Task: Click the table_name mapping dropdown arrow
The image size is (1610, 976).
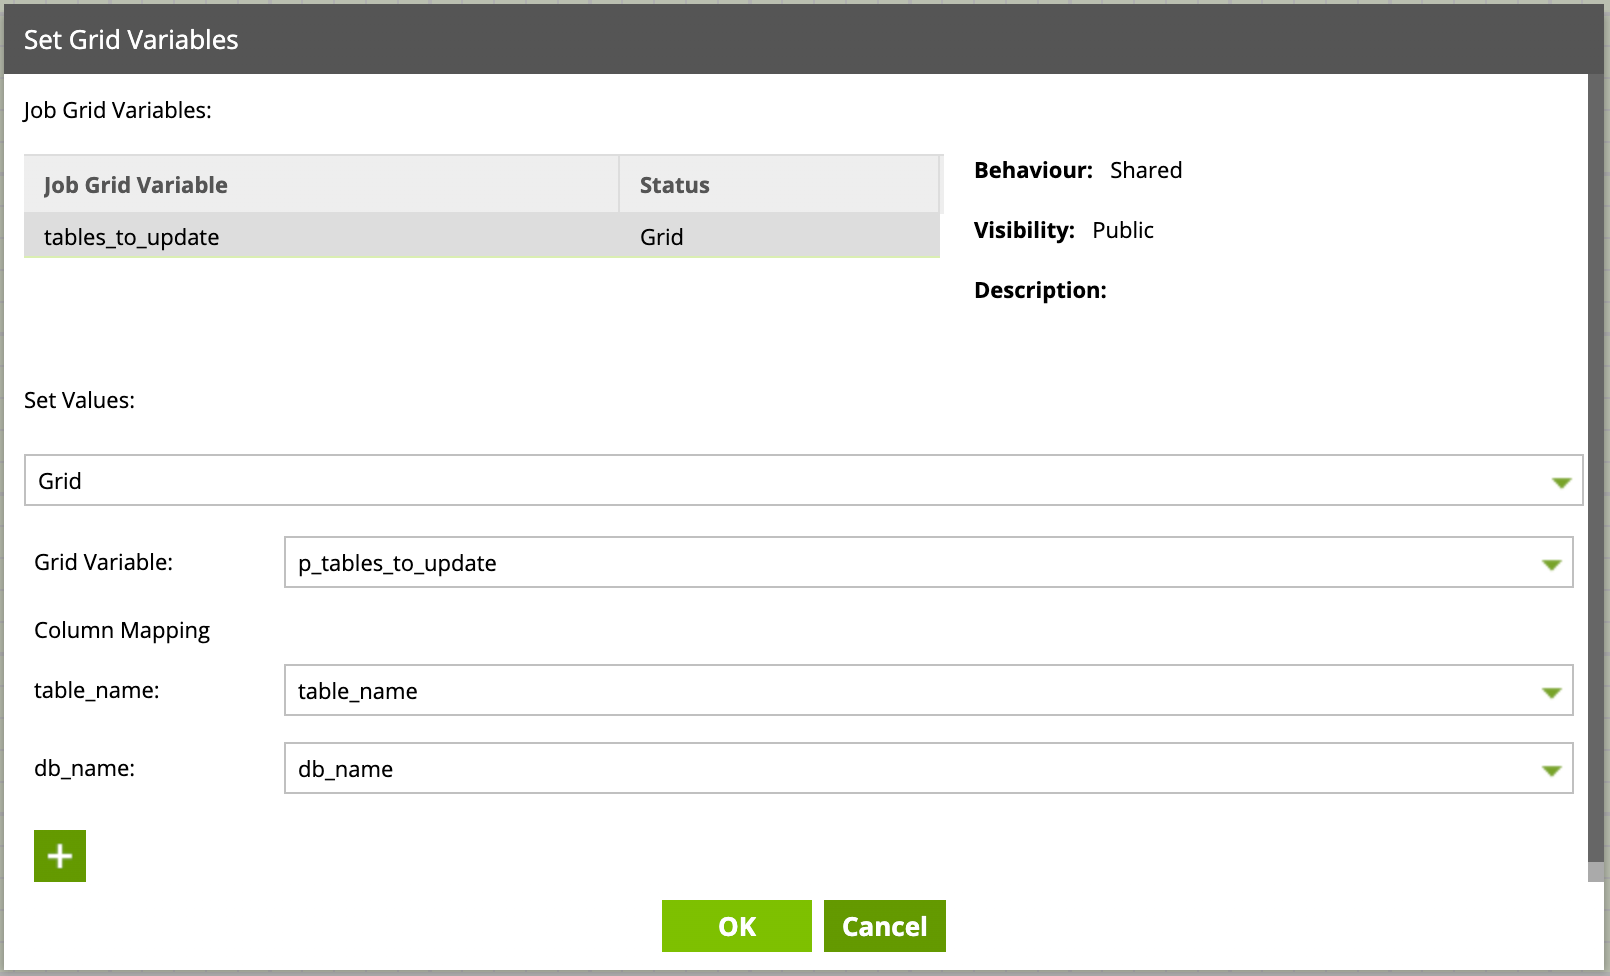Action: point(1551,692)
